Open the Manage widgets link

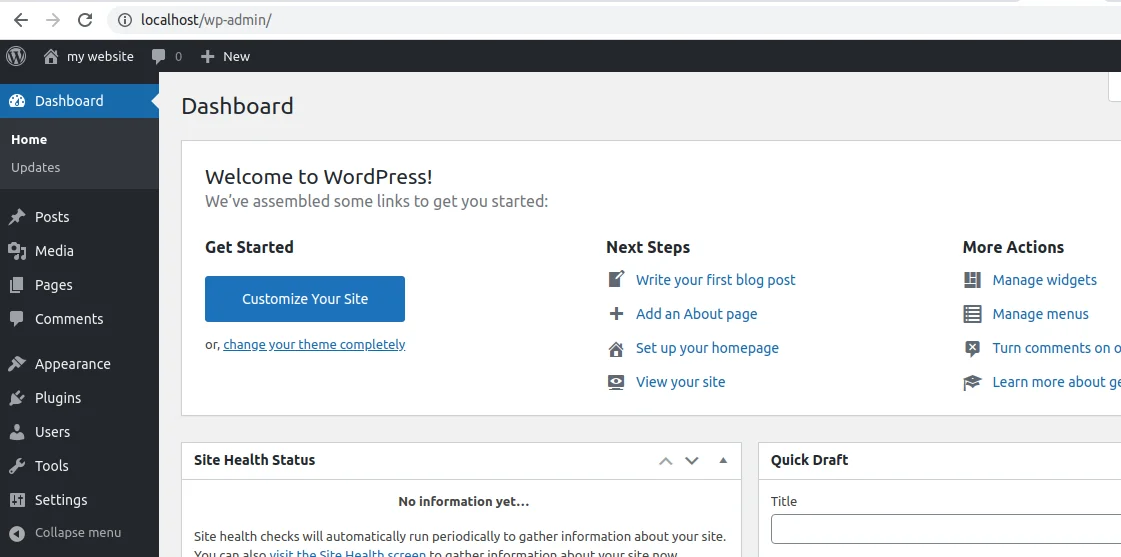point(1045,280)
